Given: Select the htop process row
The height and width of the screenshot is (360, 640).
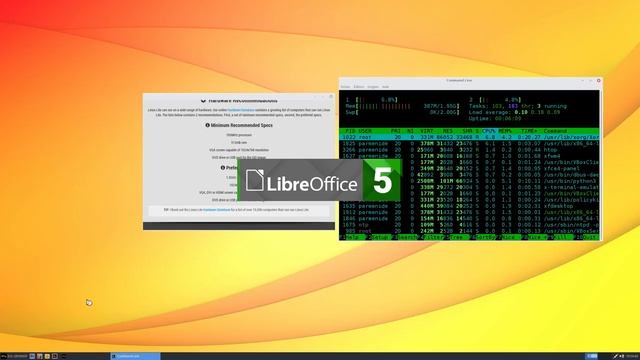Looking at the screenshot, I should coord(469,150).
